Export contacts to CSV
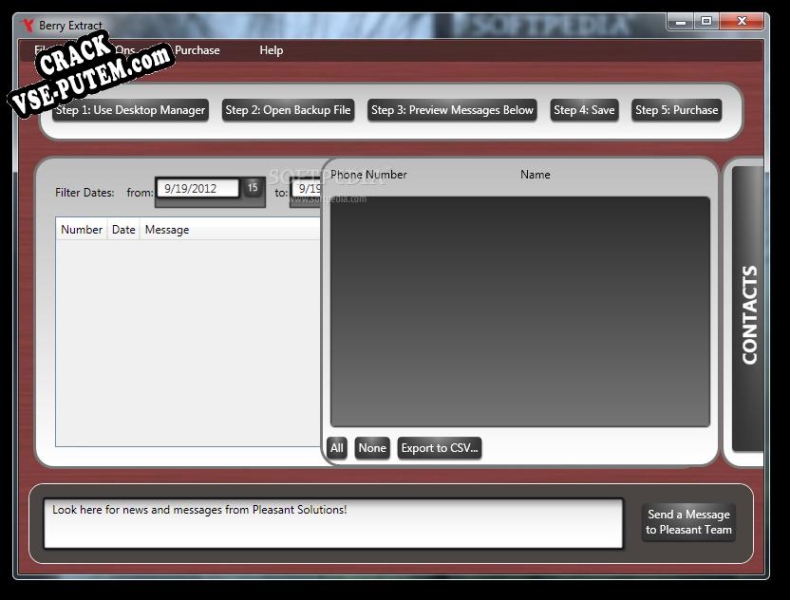The image size is (790, 600). tap(439, 448)
